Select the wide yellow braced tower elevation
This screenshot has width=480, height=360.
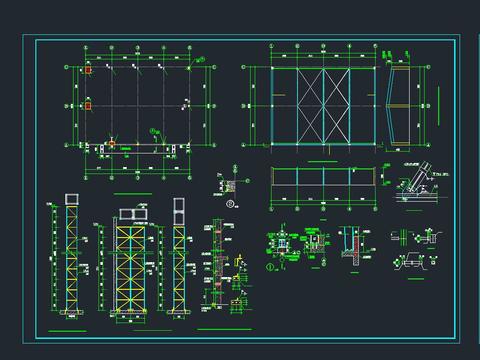[x=131, y=269]
